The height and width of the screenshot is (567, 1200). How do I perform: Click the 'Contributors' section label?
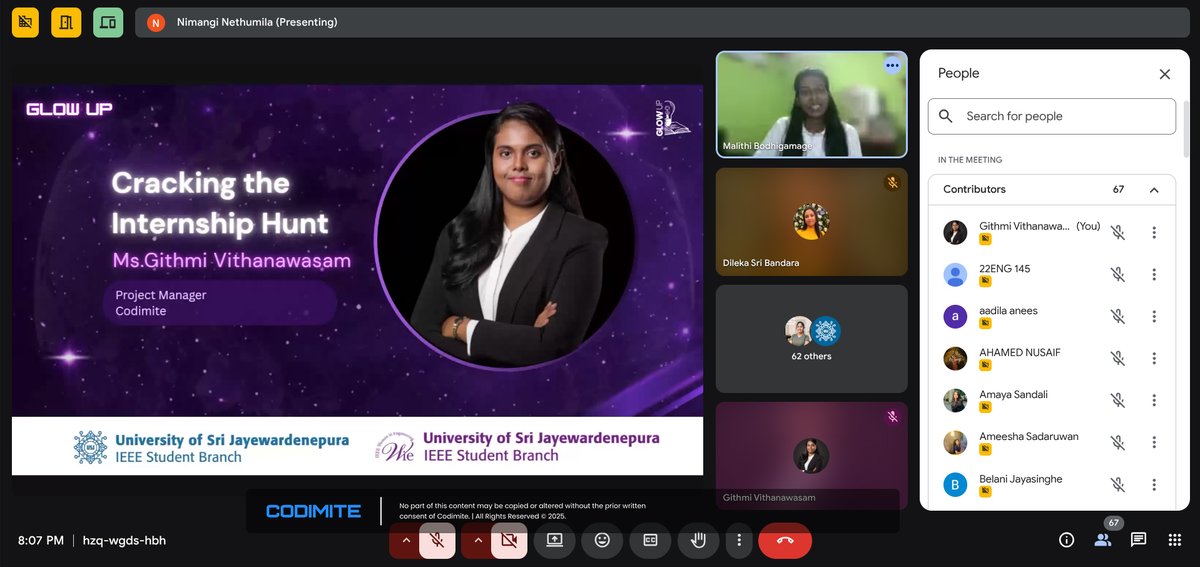point(974,189)
